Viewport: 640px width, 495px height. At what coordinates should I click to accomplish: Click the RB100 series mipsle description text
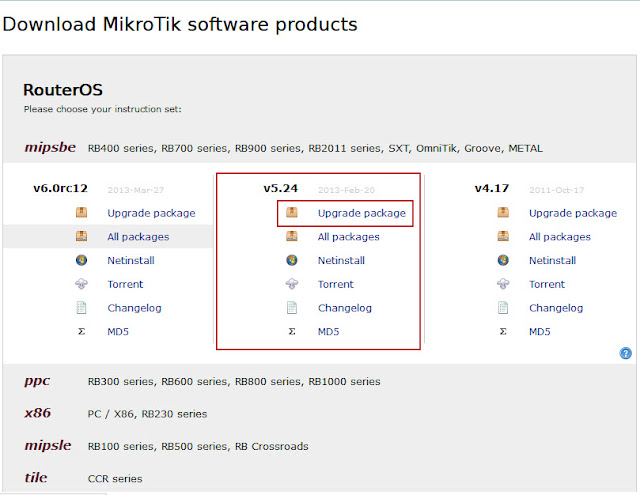tap(198, 446)
